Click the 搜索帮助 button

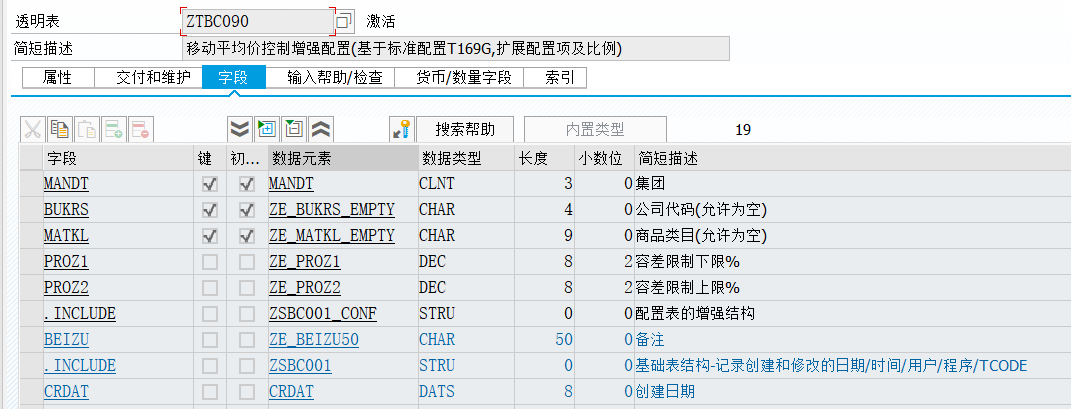point(465,129)
